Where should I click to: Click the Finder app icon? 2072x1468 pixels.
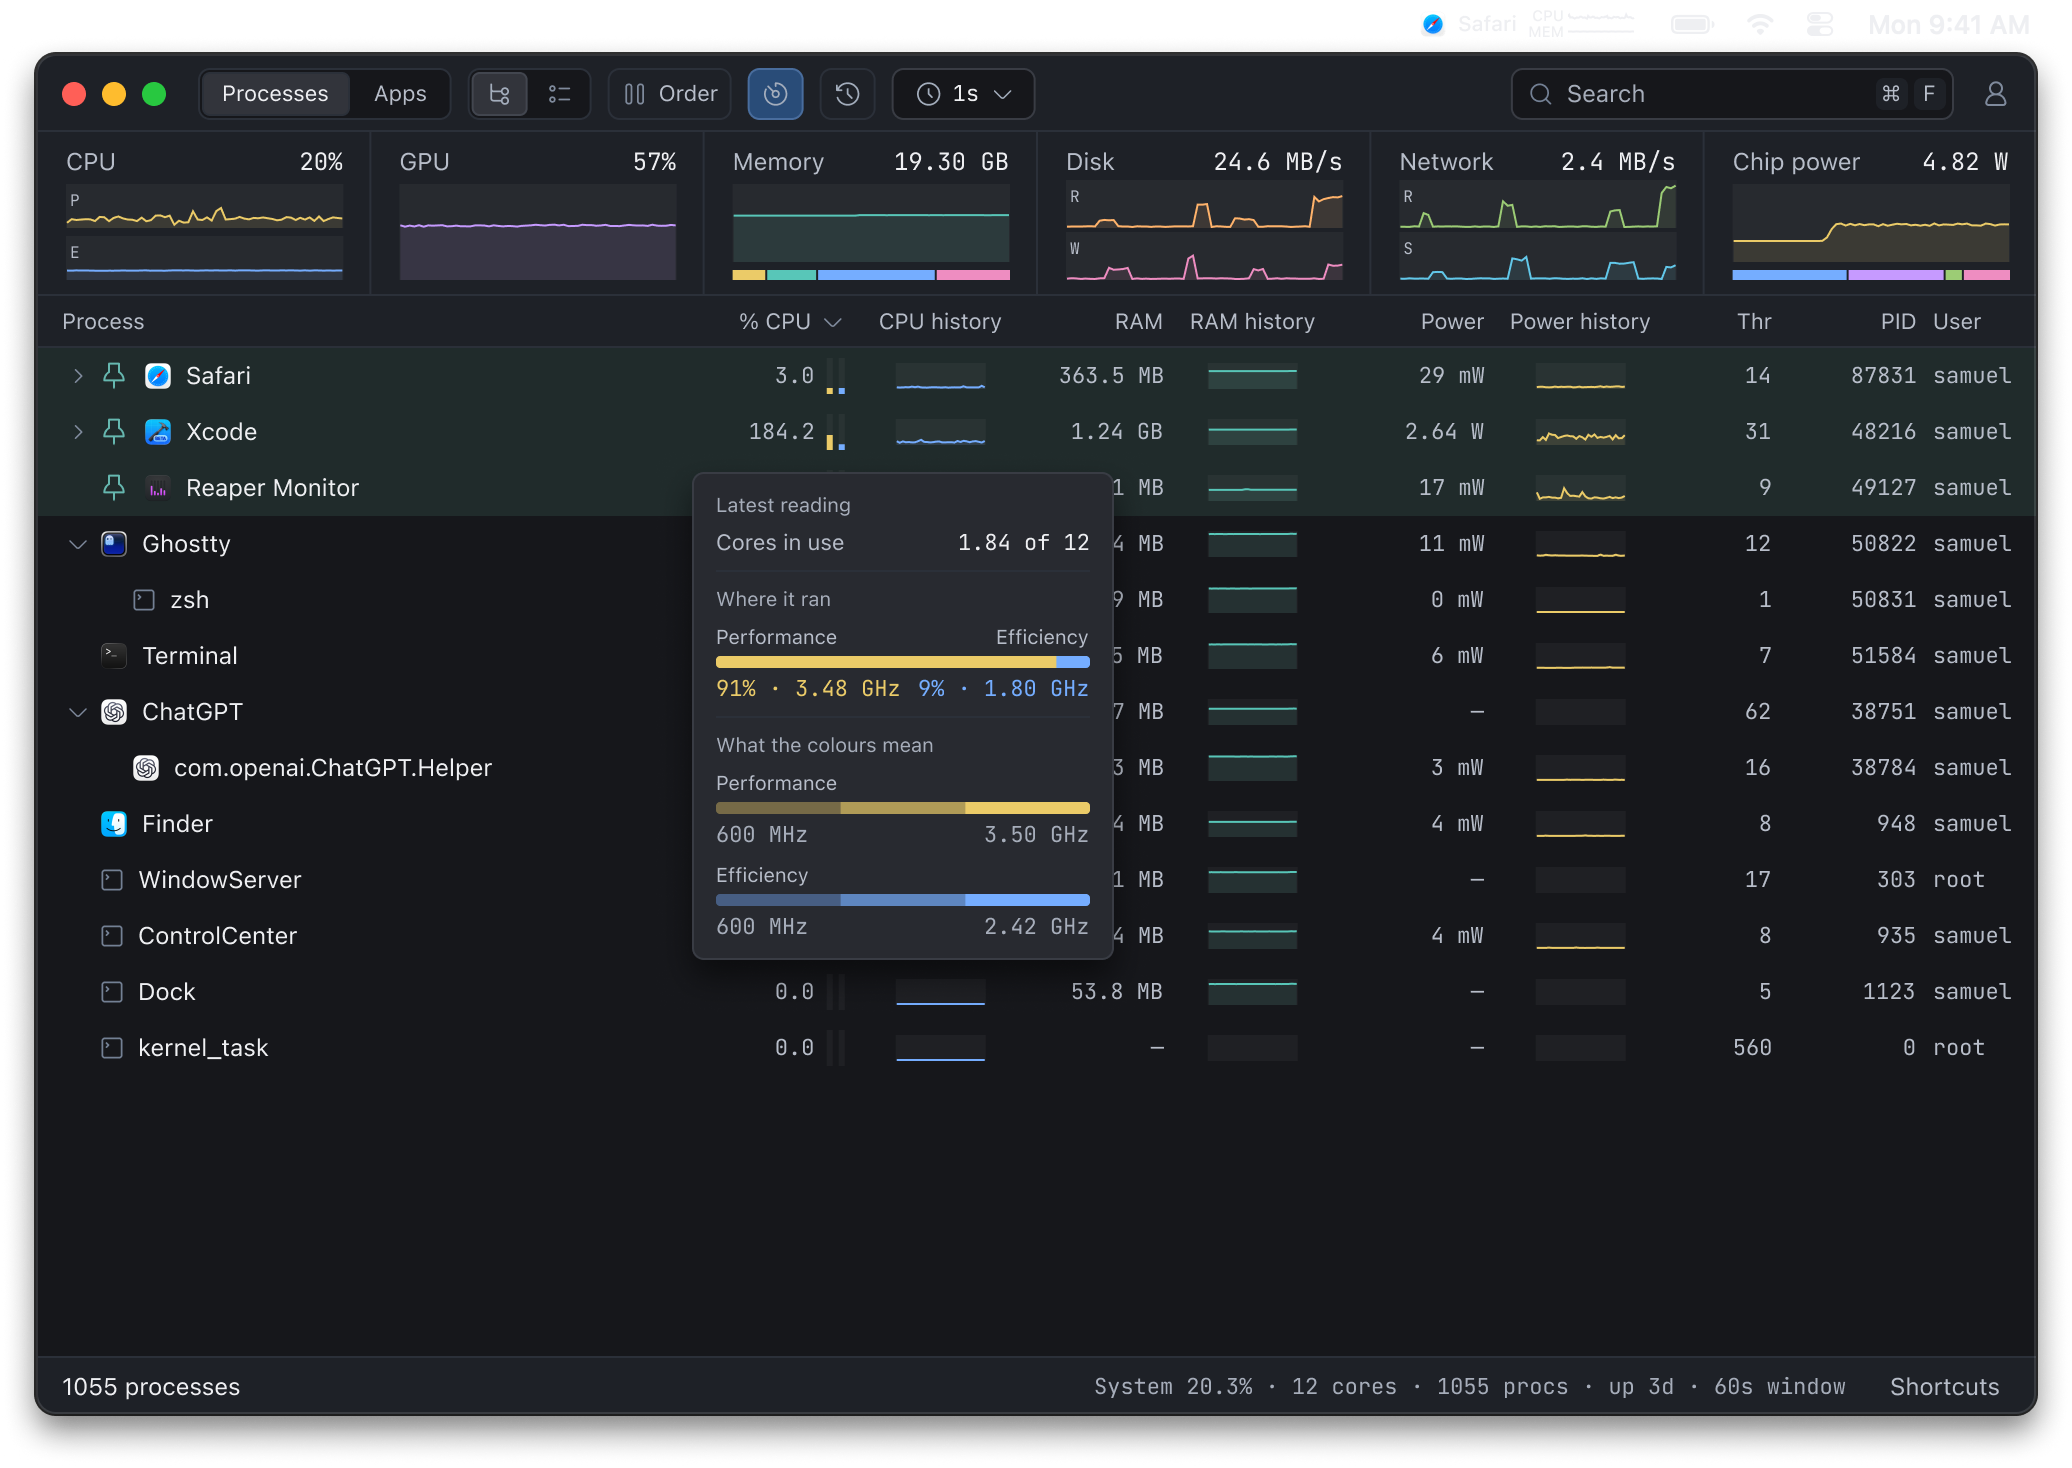click(x=114, y=824)
